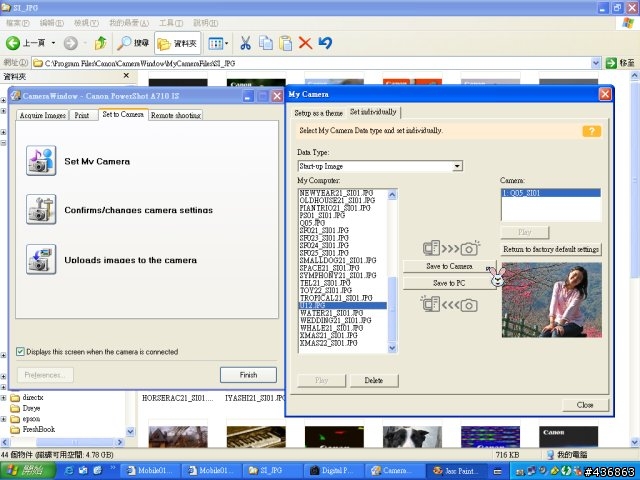The image size is (640, 480).
Task: Toggle Displays this screen when connected checkbox
Action: (20, 351)
